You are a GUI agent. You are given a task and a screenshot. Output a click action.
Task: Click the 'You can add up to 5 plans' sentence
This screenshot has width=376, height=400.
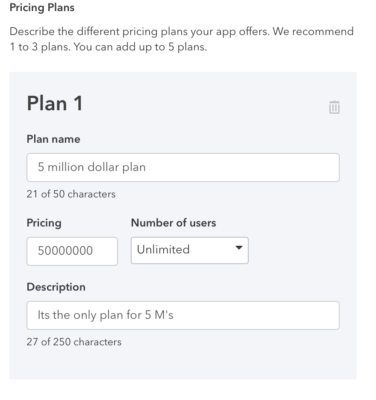point(140,47)
